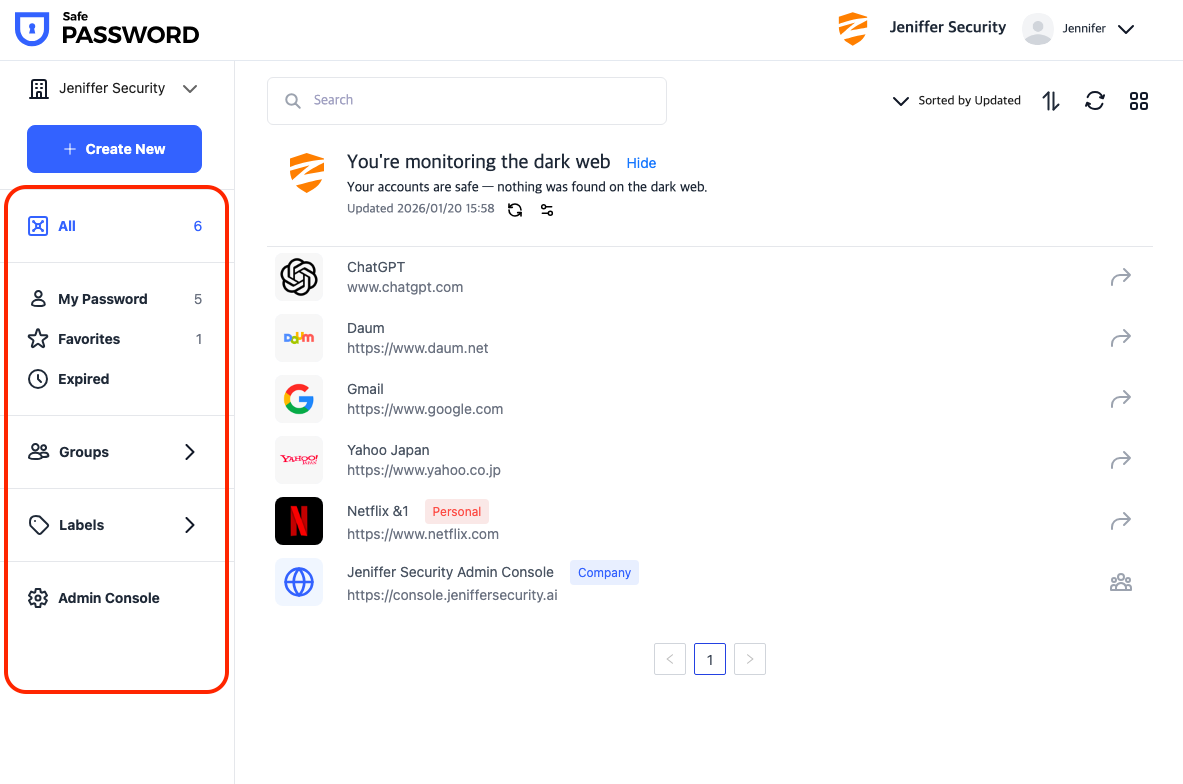The width and height of the screenshot is (1183, 784).
Task: Click the sort order arrows icon
Action: point(1051,101)
